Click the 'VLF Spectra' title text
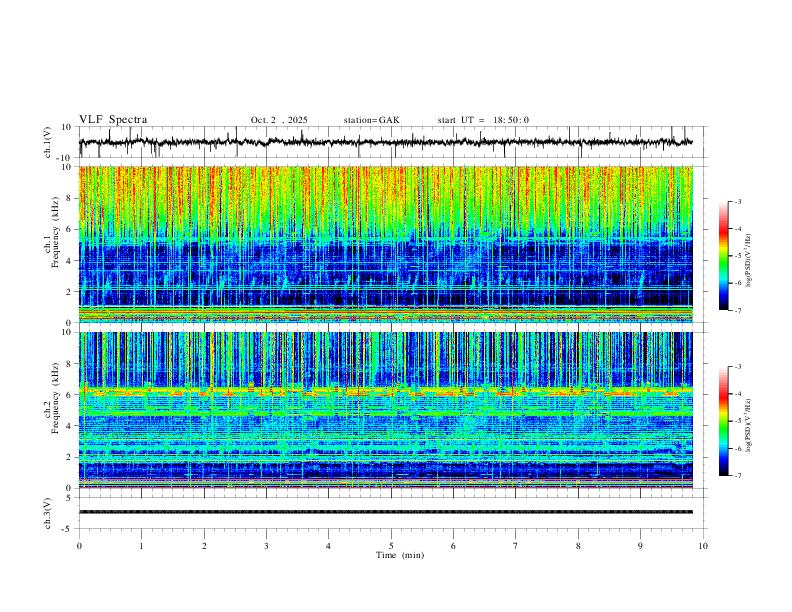 tap(113, 119)
